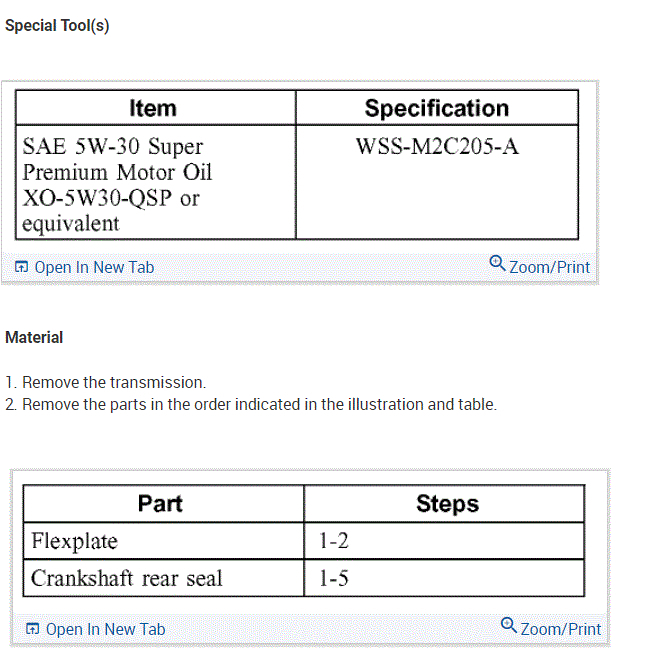Image resolution: width=654 pixels, height=670 pixels.
Task: Open the oil specification table in a new tab
Action: tap(94, 267)
